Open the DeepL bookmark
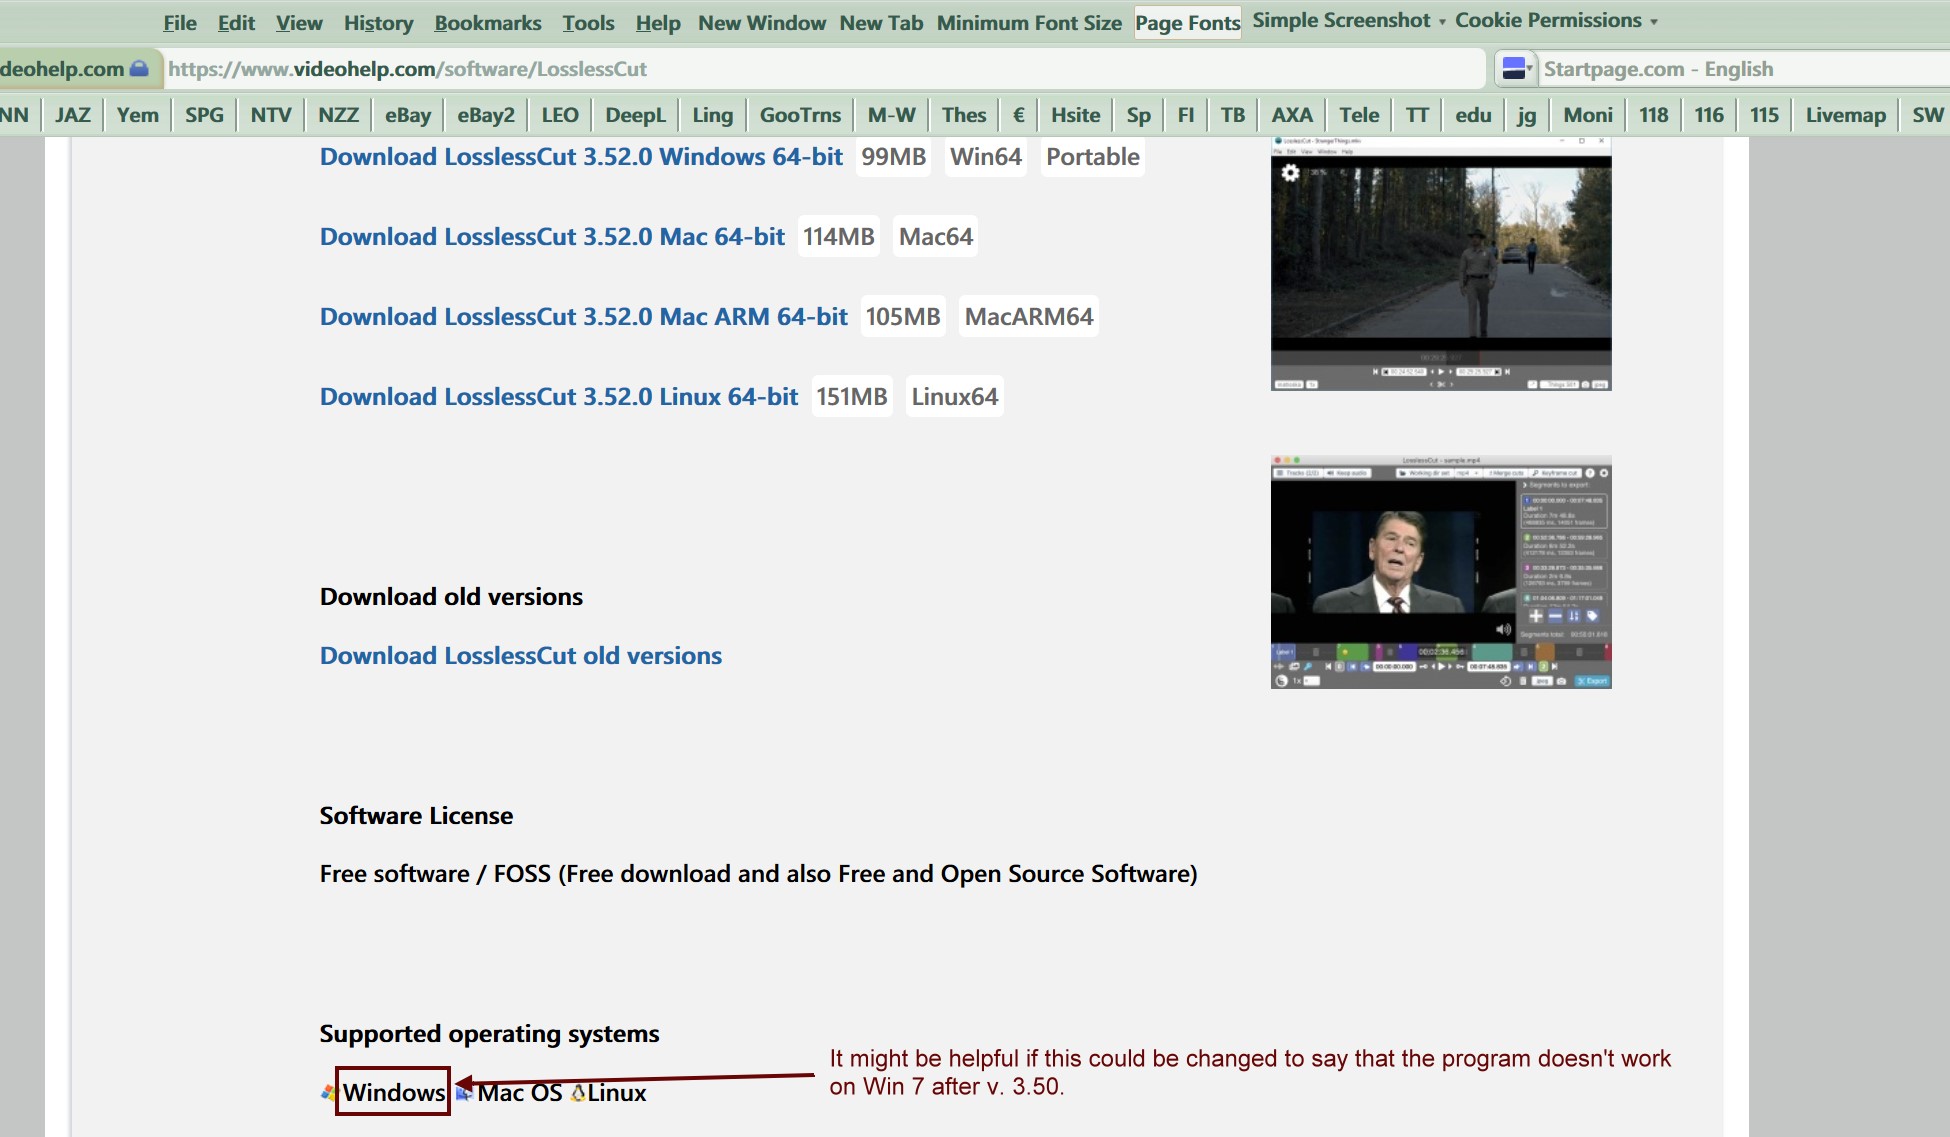 pos(635,115)
